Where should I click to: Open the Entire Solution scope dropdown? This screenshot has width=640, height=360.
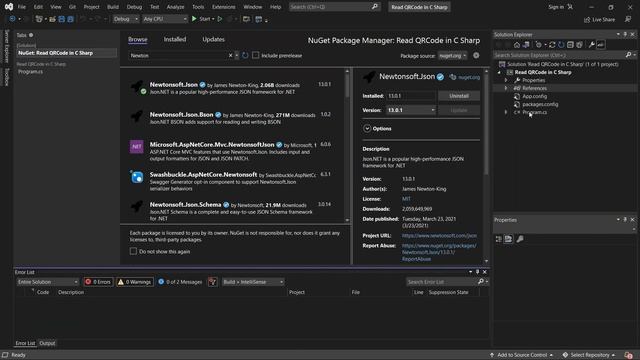tap(47, 282)
